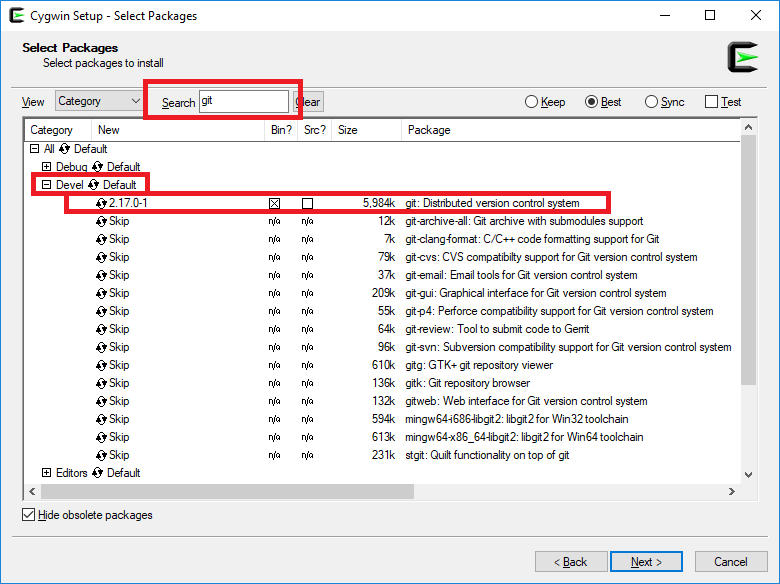Click the cycle icon next to All Default

tap(65, 149)
